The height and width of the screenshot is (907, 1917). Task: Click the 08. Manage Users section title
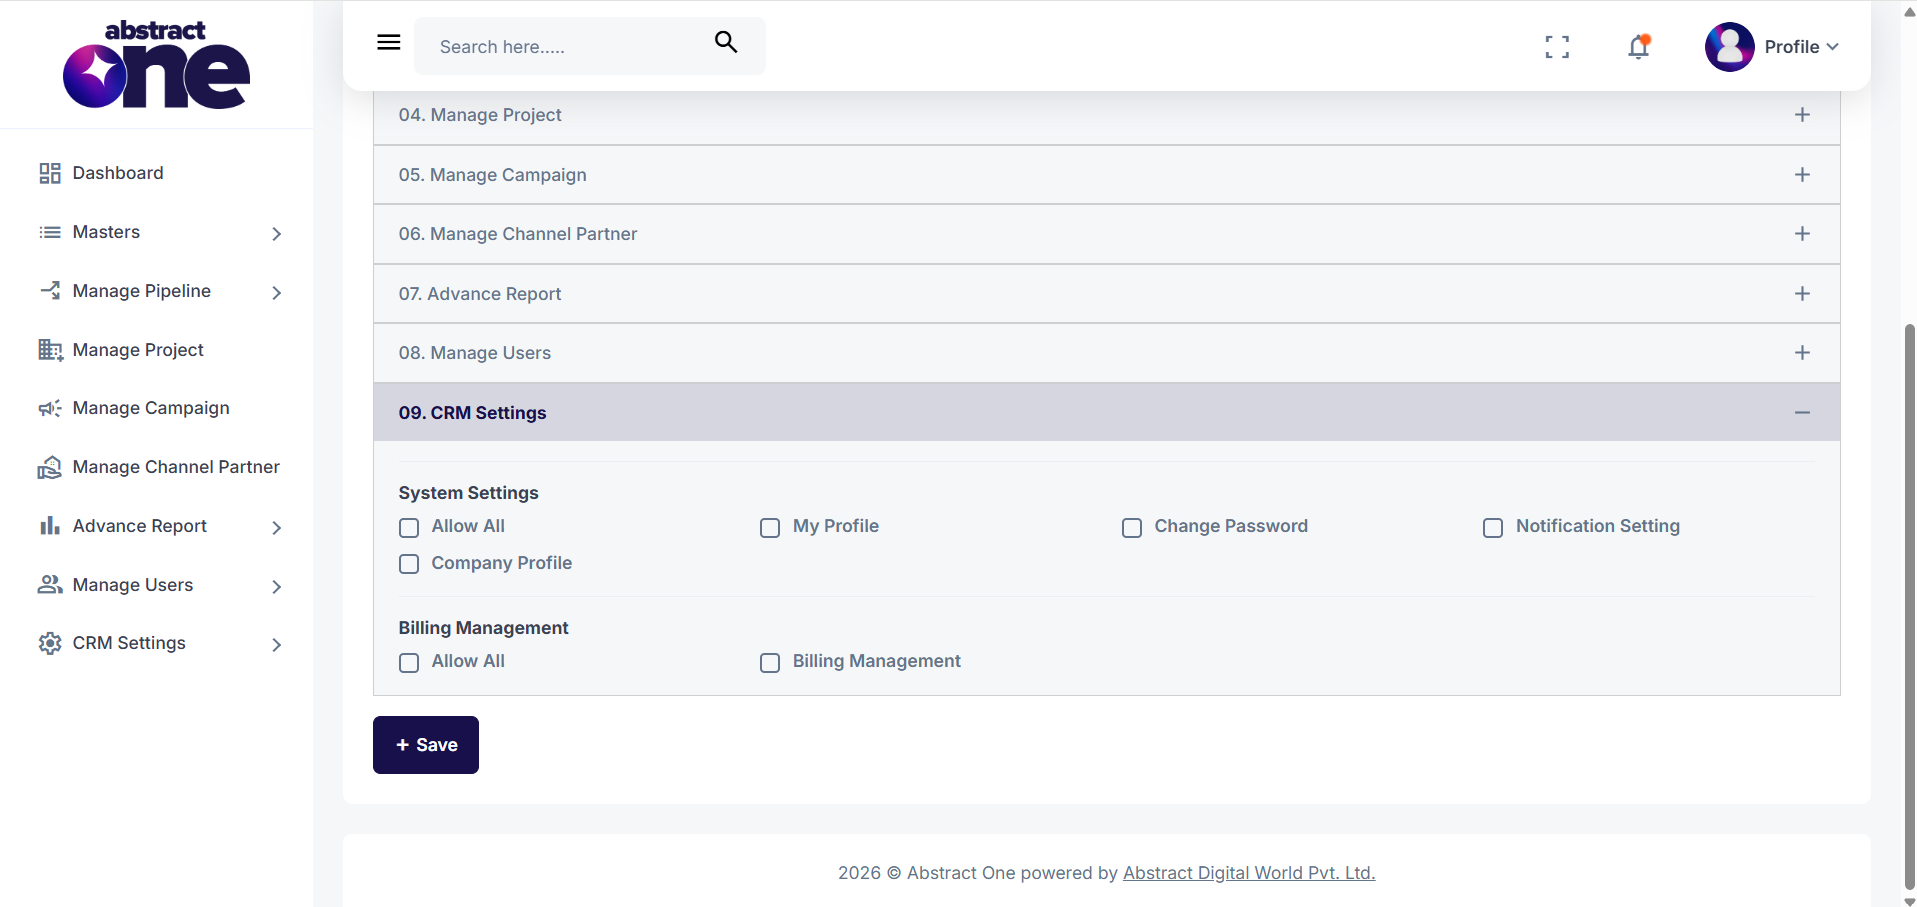point(475,353)
